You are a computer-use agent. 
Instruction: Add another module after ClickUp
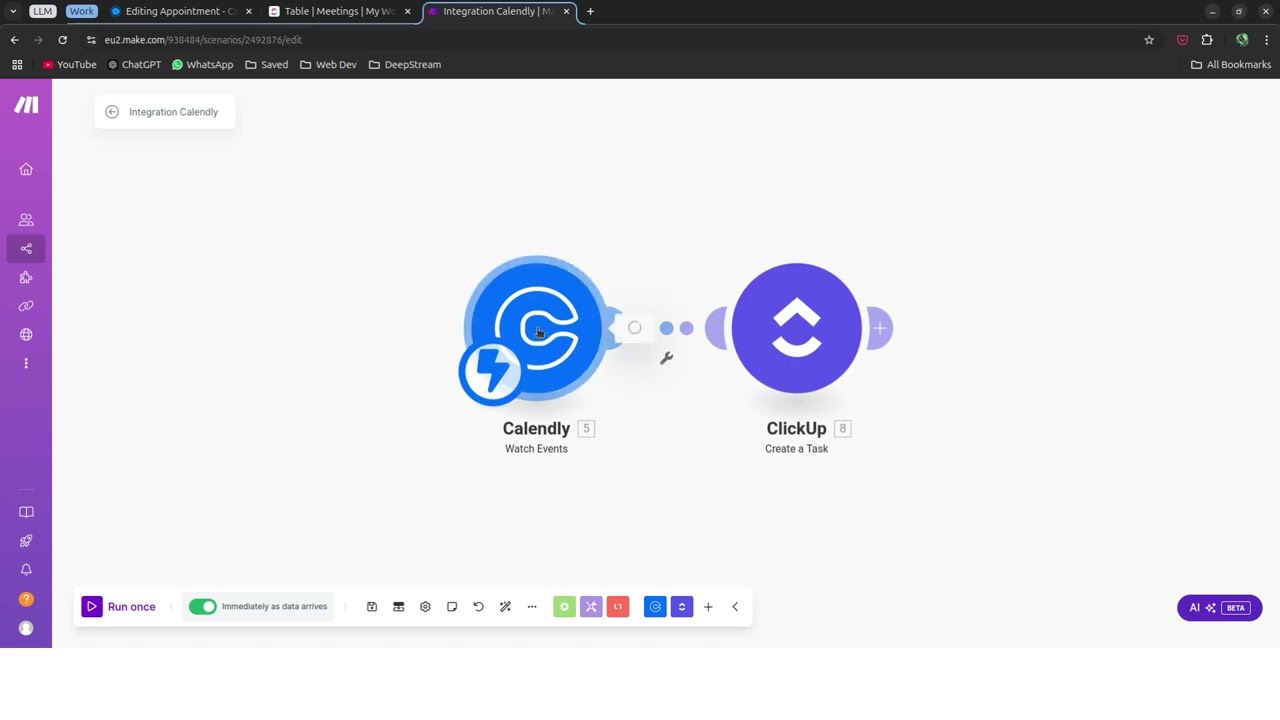pyautogui.click(x=880, y=328)
